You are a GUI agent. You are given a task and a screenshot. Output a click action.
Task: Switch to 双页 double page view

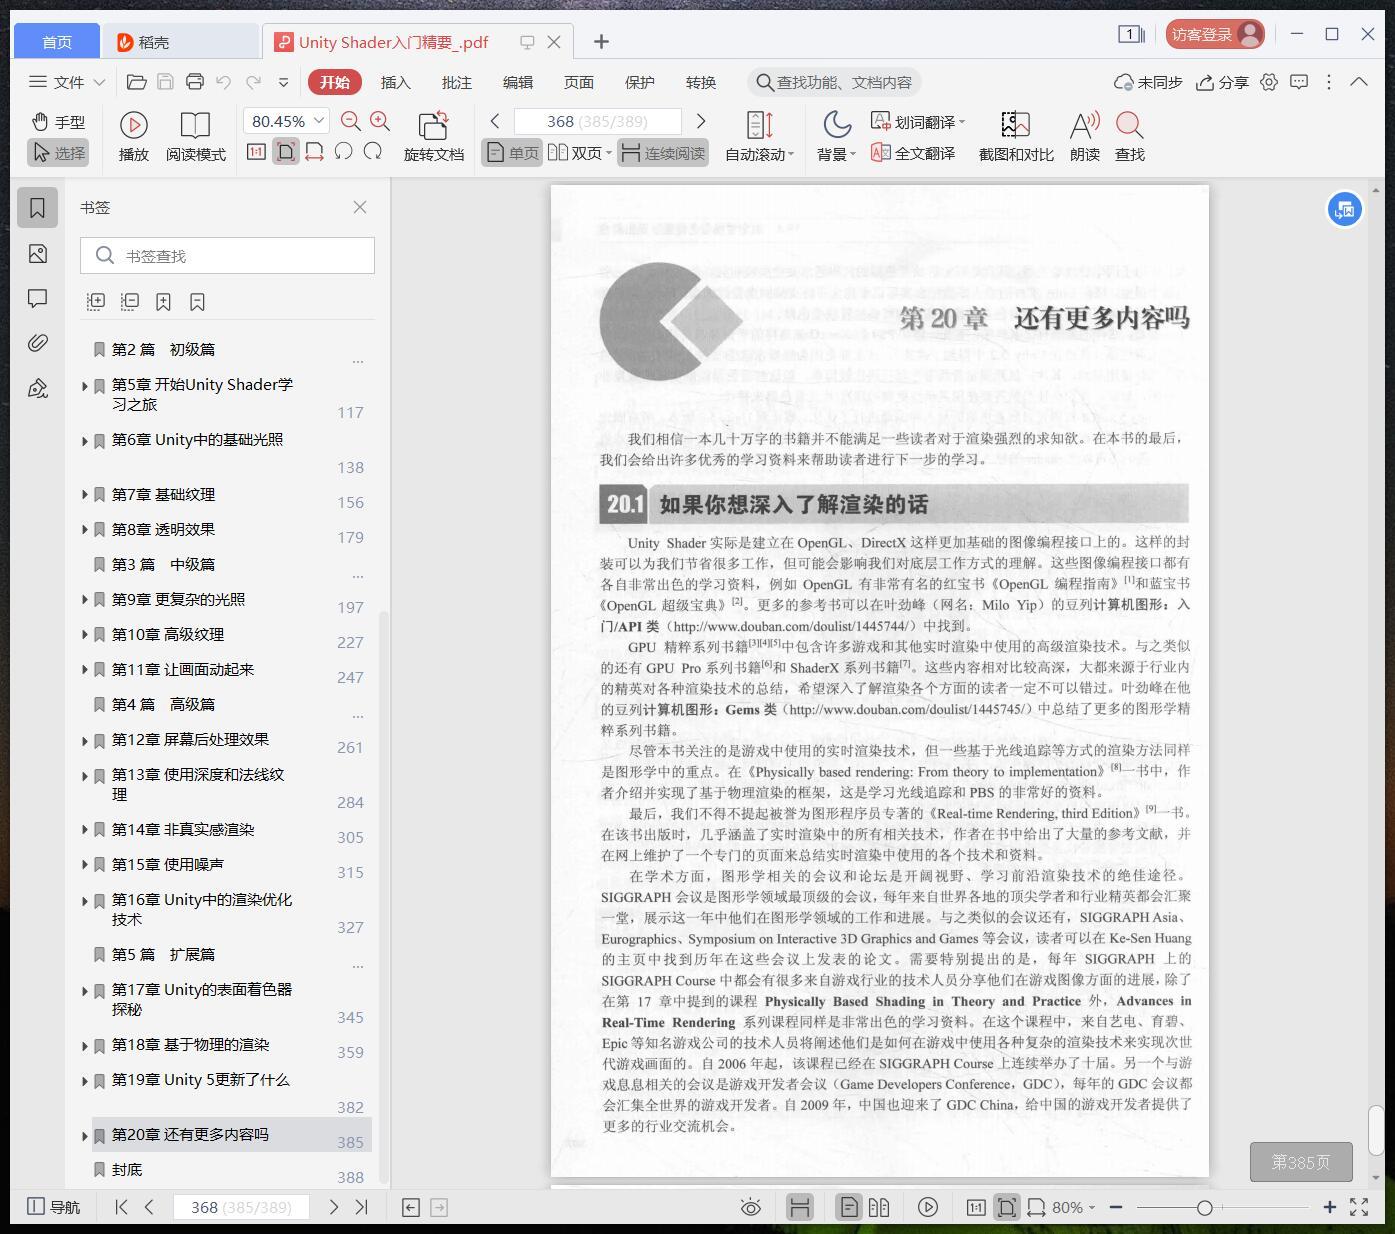point(579,153)
